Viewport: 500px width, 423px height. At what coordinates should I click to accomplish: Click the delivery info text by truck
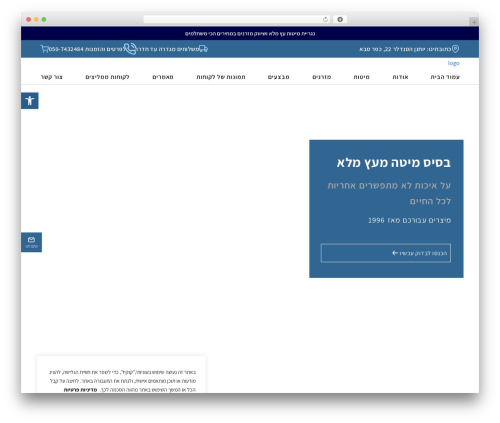pyautogui.click(x=168, y=49)
